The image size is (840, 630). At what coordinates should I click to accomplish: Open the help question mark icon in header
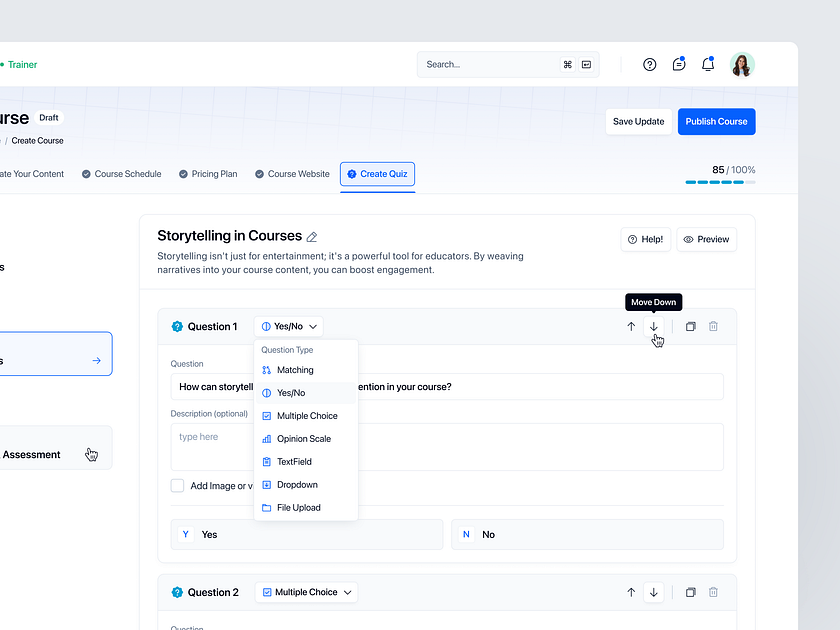point(649,65)
